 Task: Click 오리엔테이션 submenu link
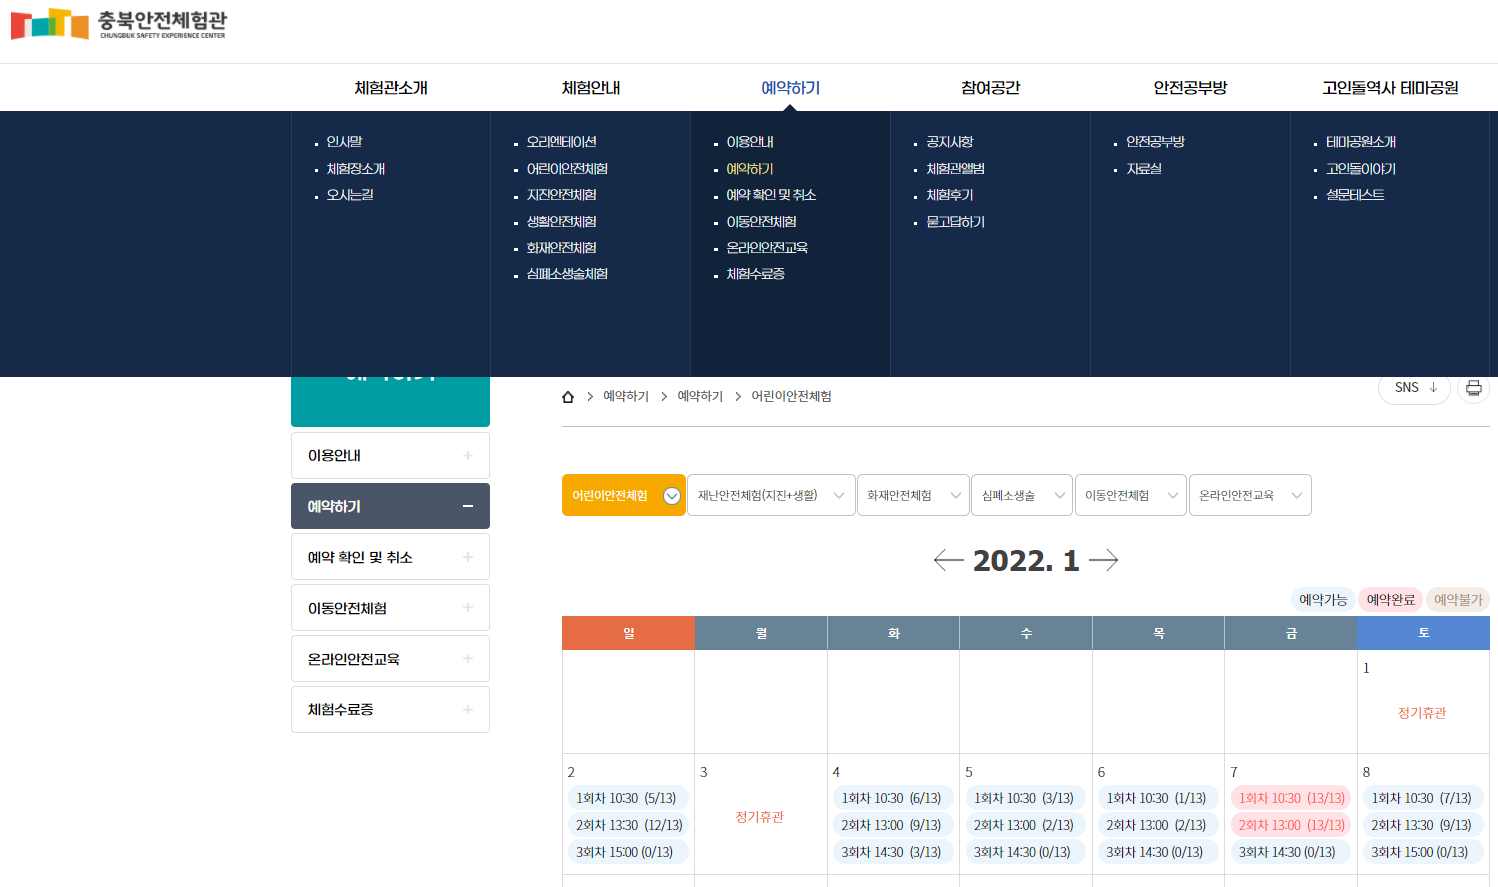pos(562,142)
